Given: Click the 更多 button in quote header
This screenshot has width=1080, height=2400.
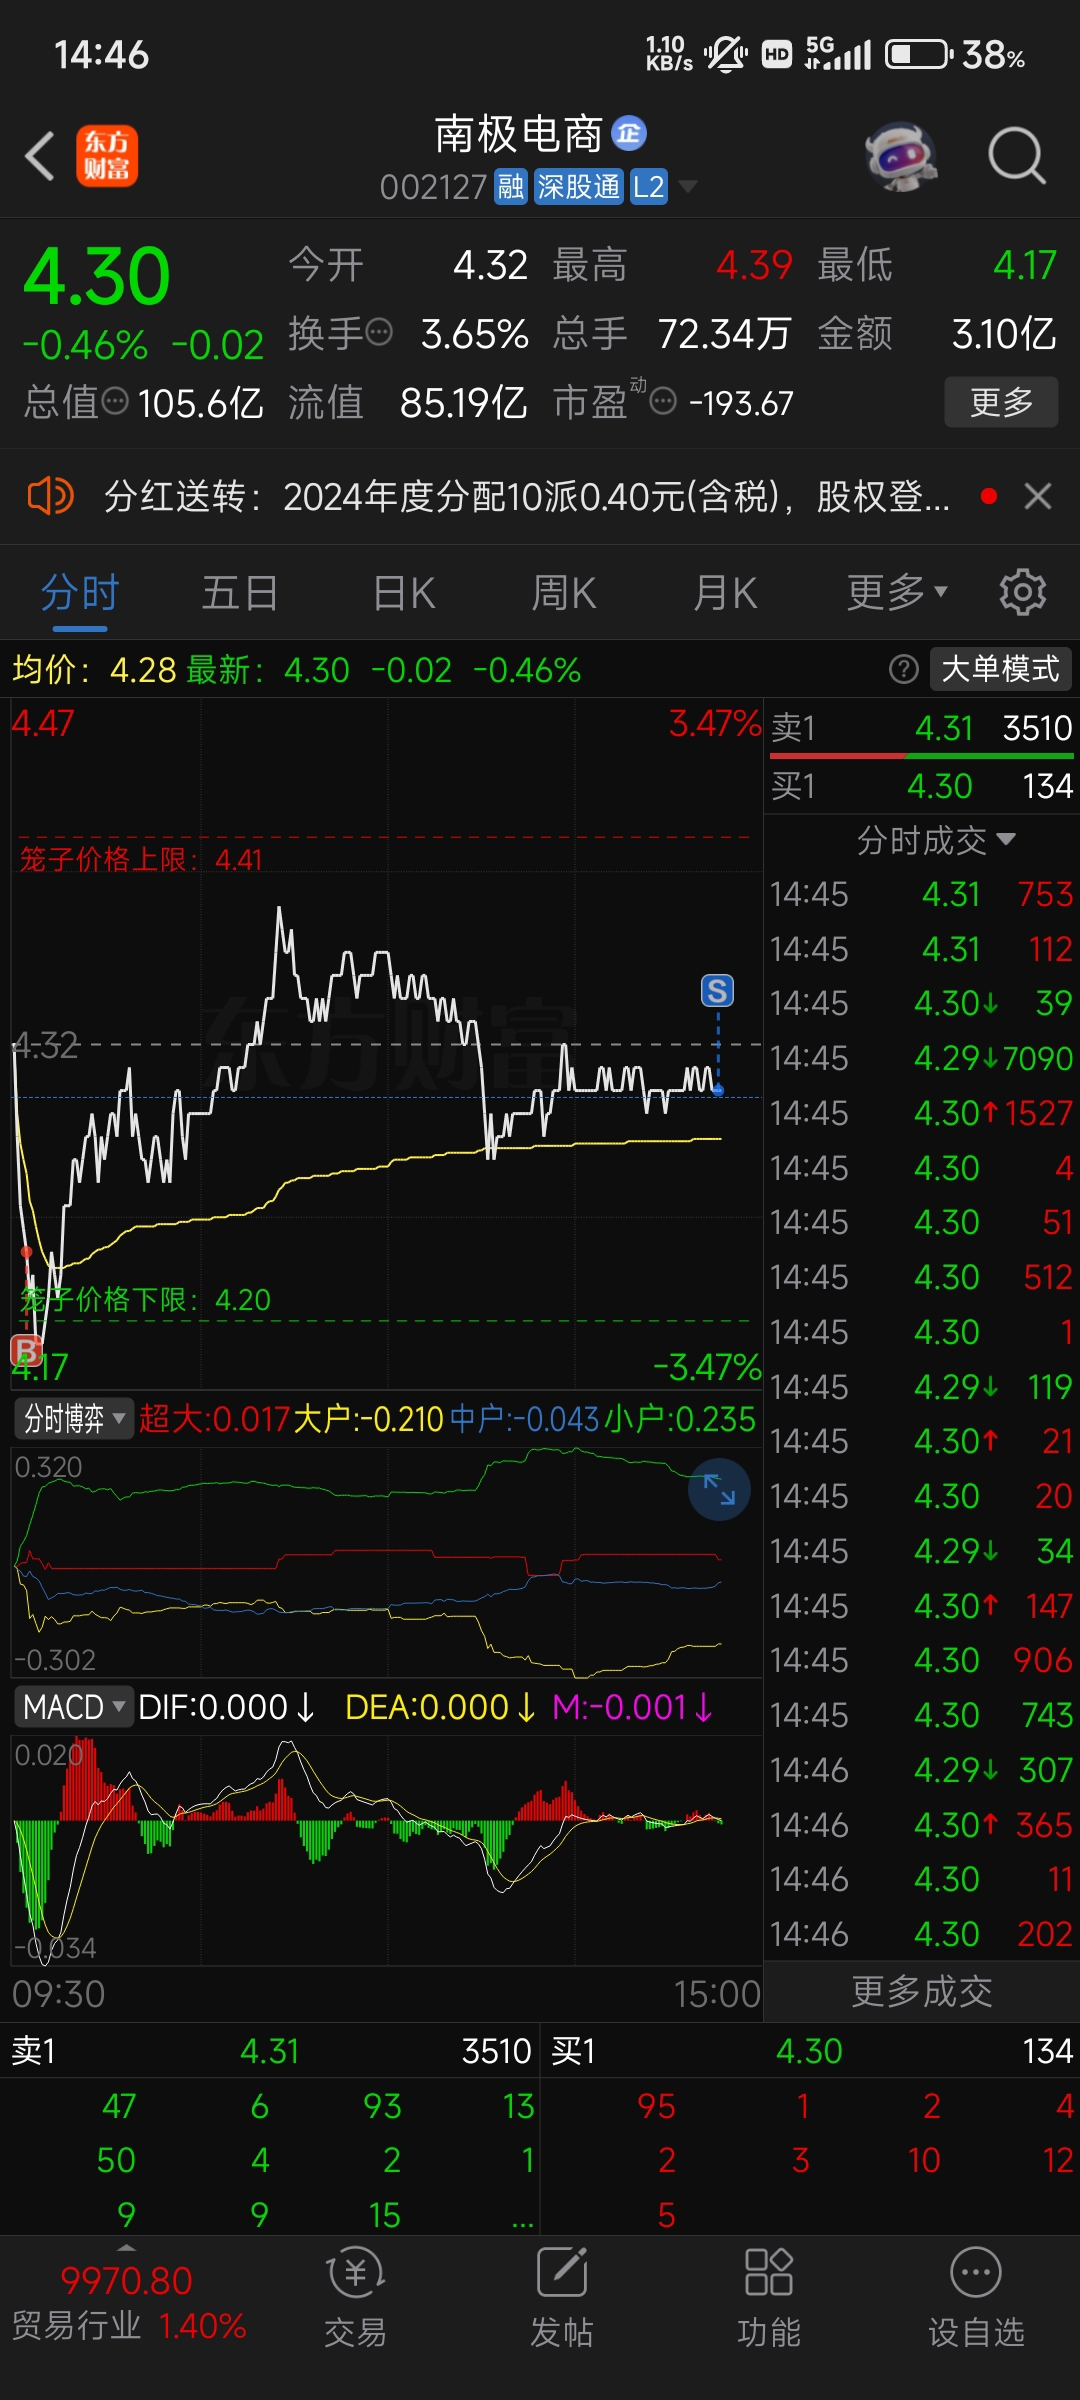Looking at the screenshot, I should tap(1001, 402).
